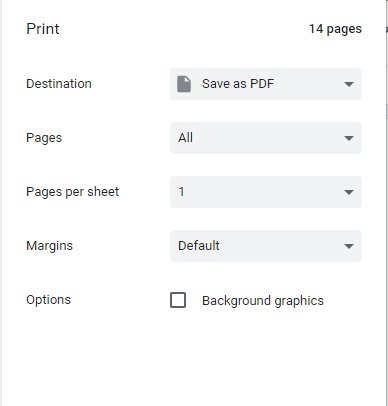Click the Pages per sheet label
Screen dimensions: 388x406
click(72, 192)
